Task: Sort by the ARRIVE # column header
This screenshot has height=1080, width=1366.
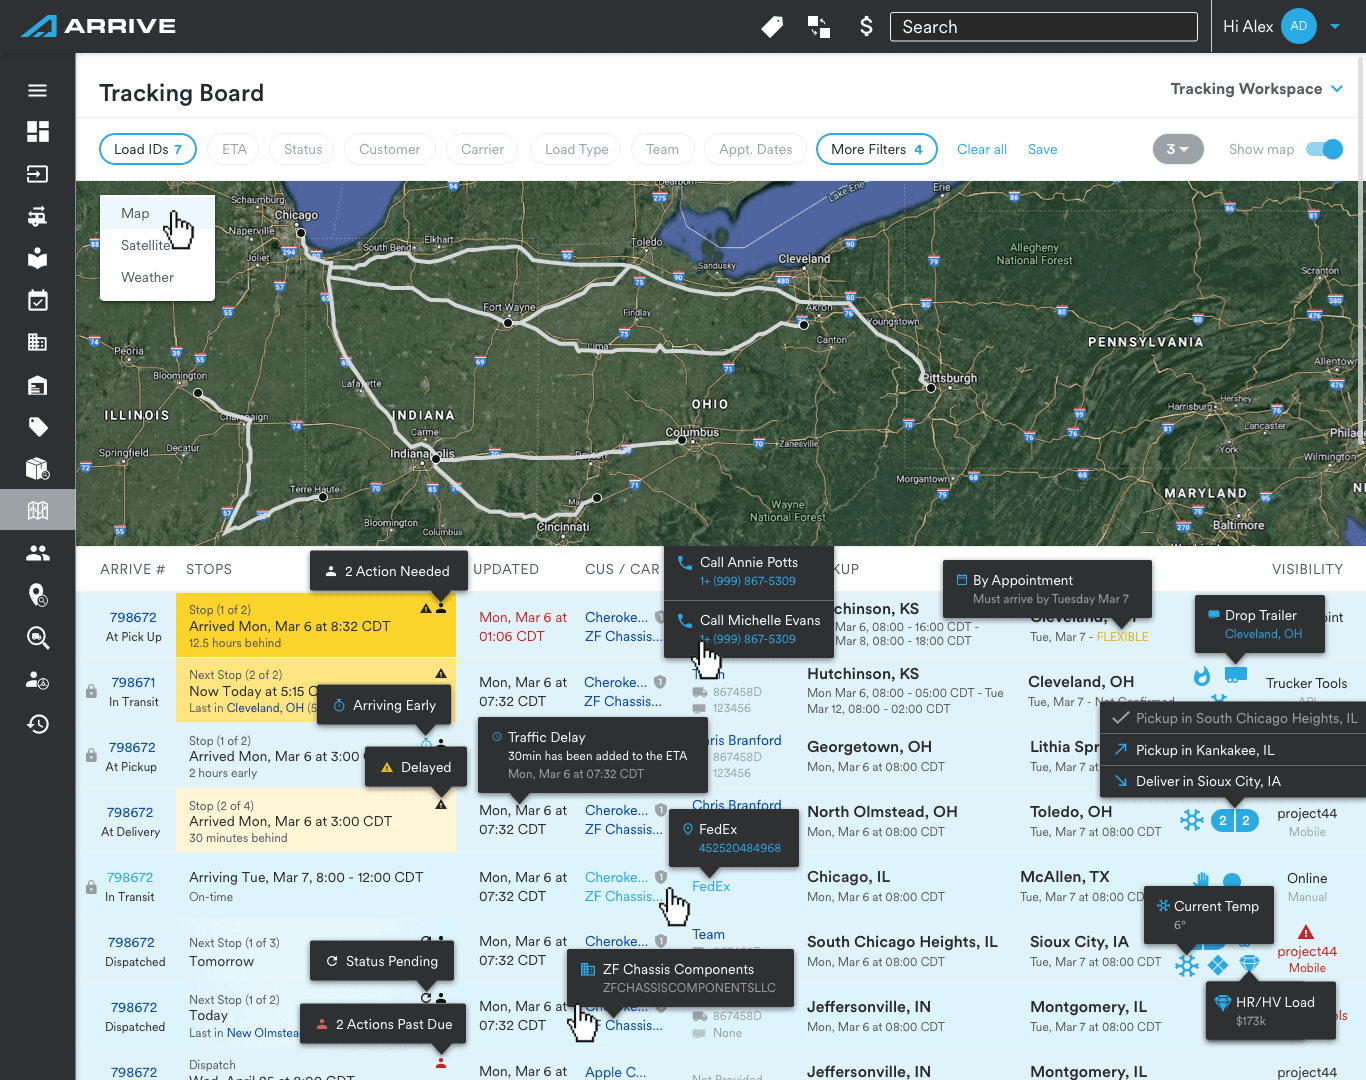Action: (x=132, y=569)
